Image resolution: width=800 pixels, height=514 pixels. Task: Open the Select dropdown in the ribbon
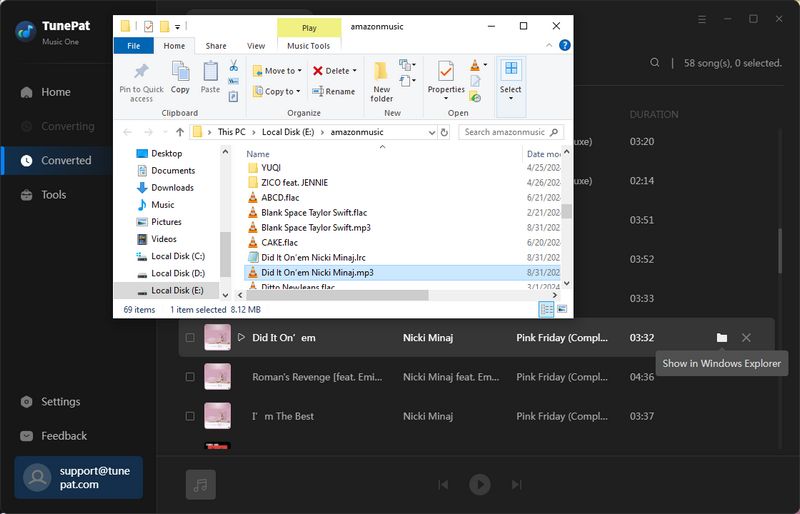510,78
